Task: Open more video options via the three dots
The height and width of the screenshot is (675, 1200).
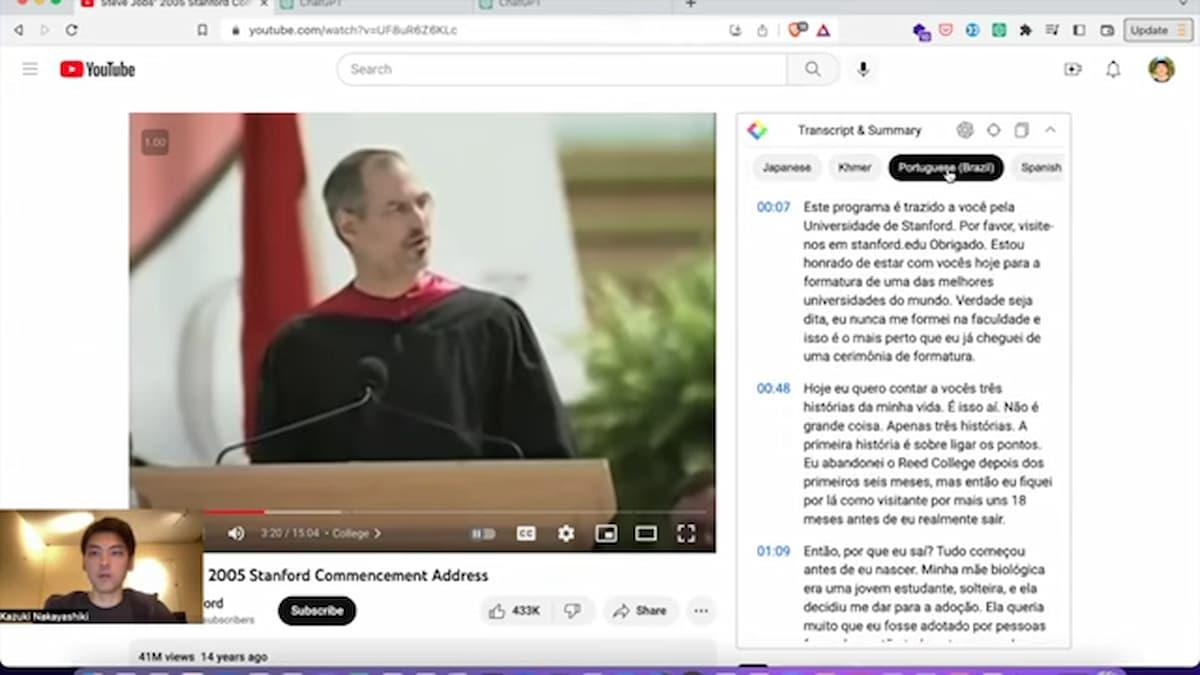Action: (701, 610)
